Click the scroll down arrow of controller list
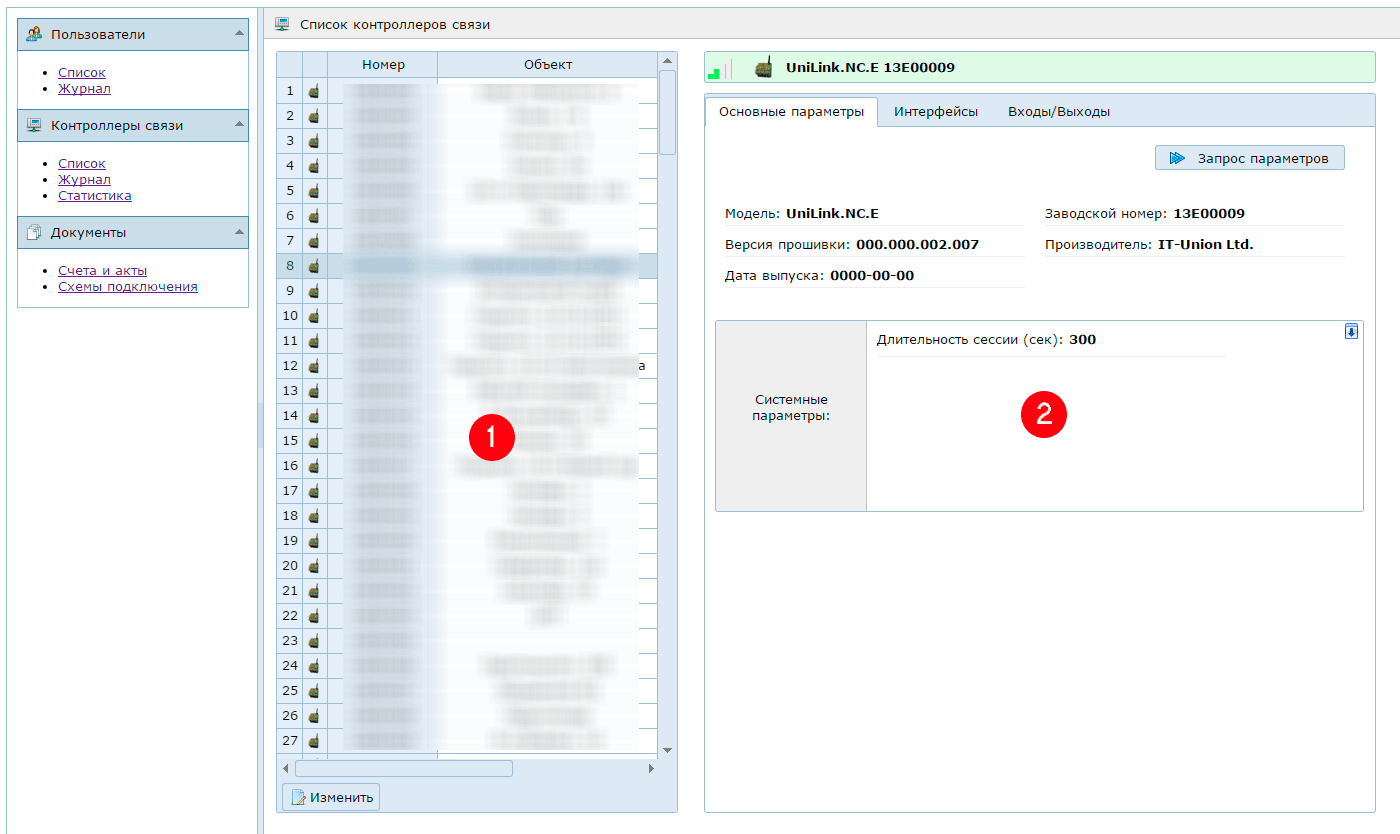 tap(667, 750)
